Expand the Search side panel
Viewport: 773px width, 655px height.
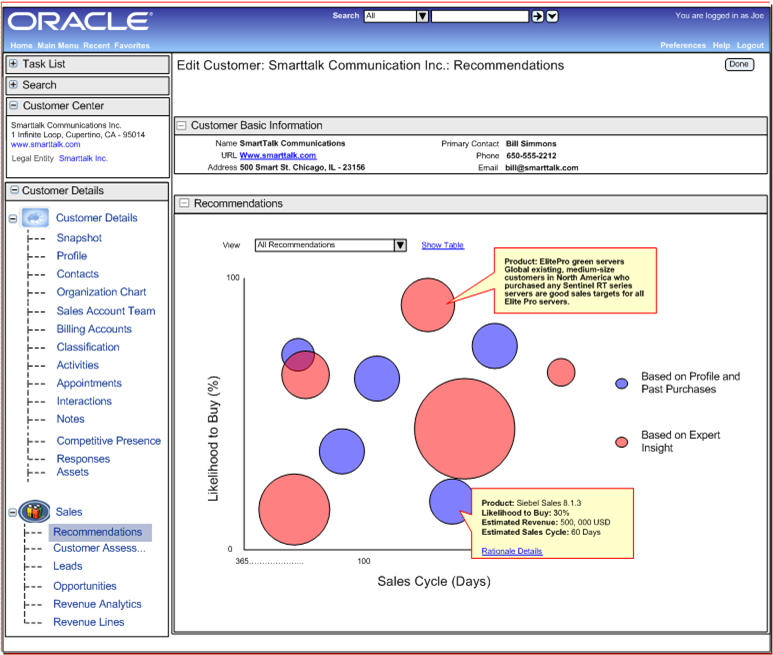click(14, 85)
